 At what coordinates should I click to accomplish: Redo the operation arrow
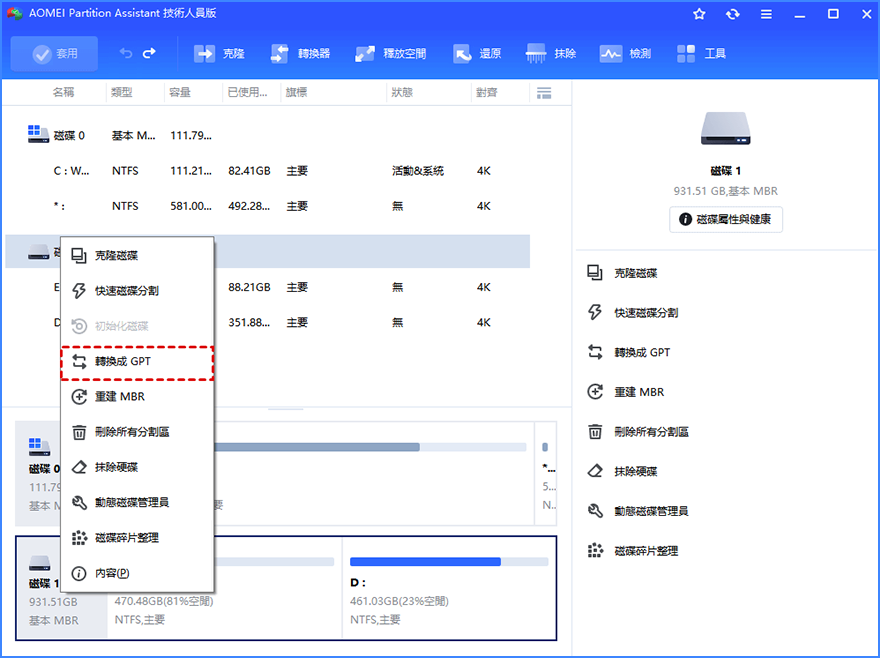(x=149, y=53)
